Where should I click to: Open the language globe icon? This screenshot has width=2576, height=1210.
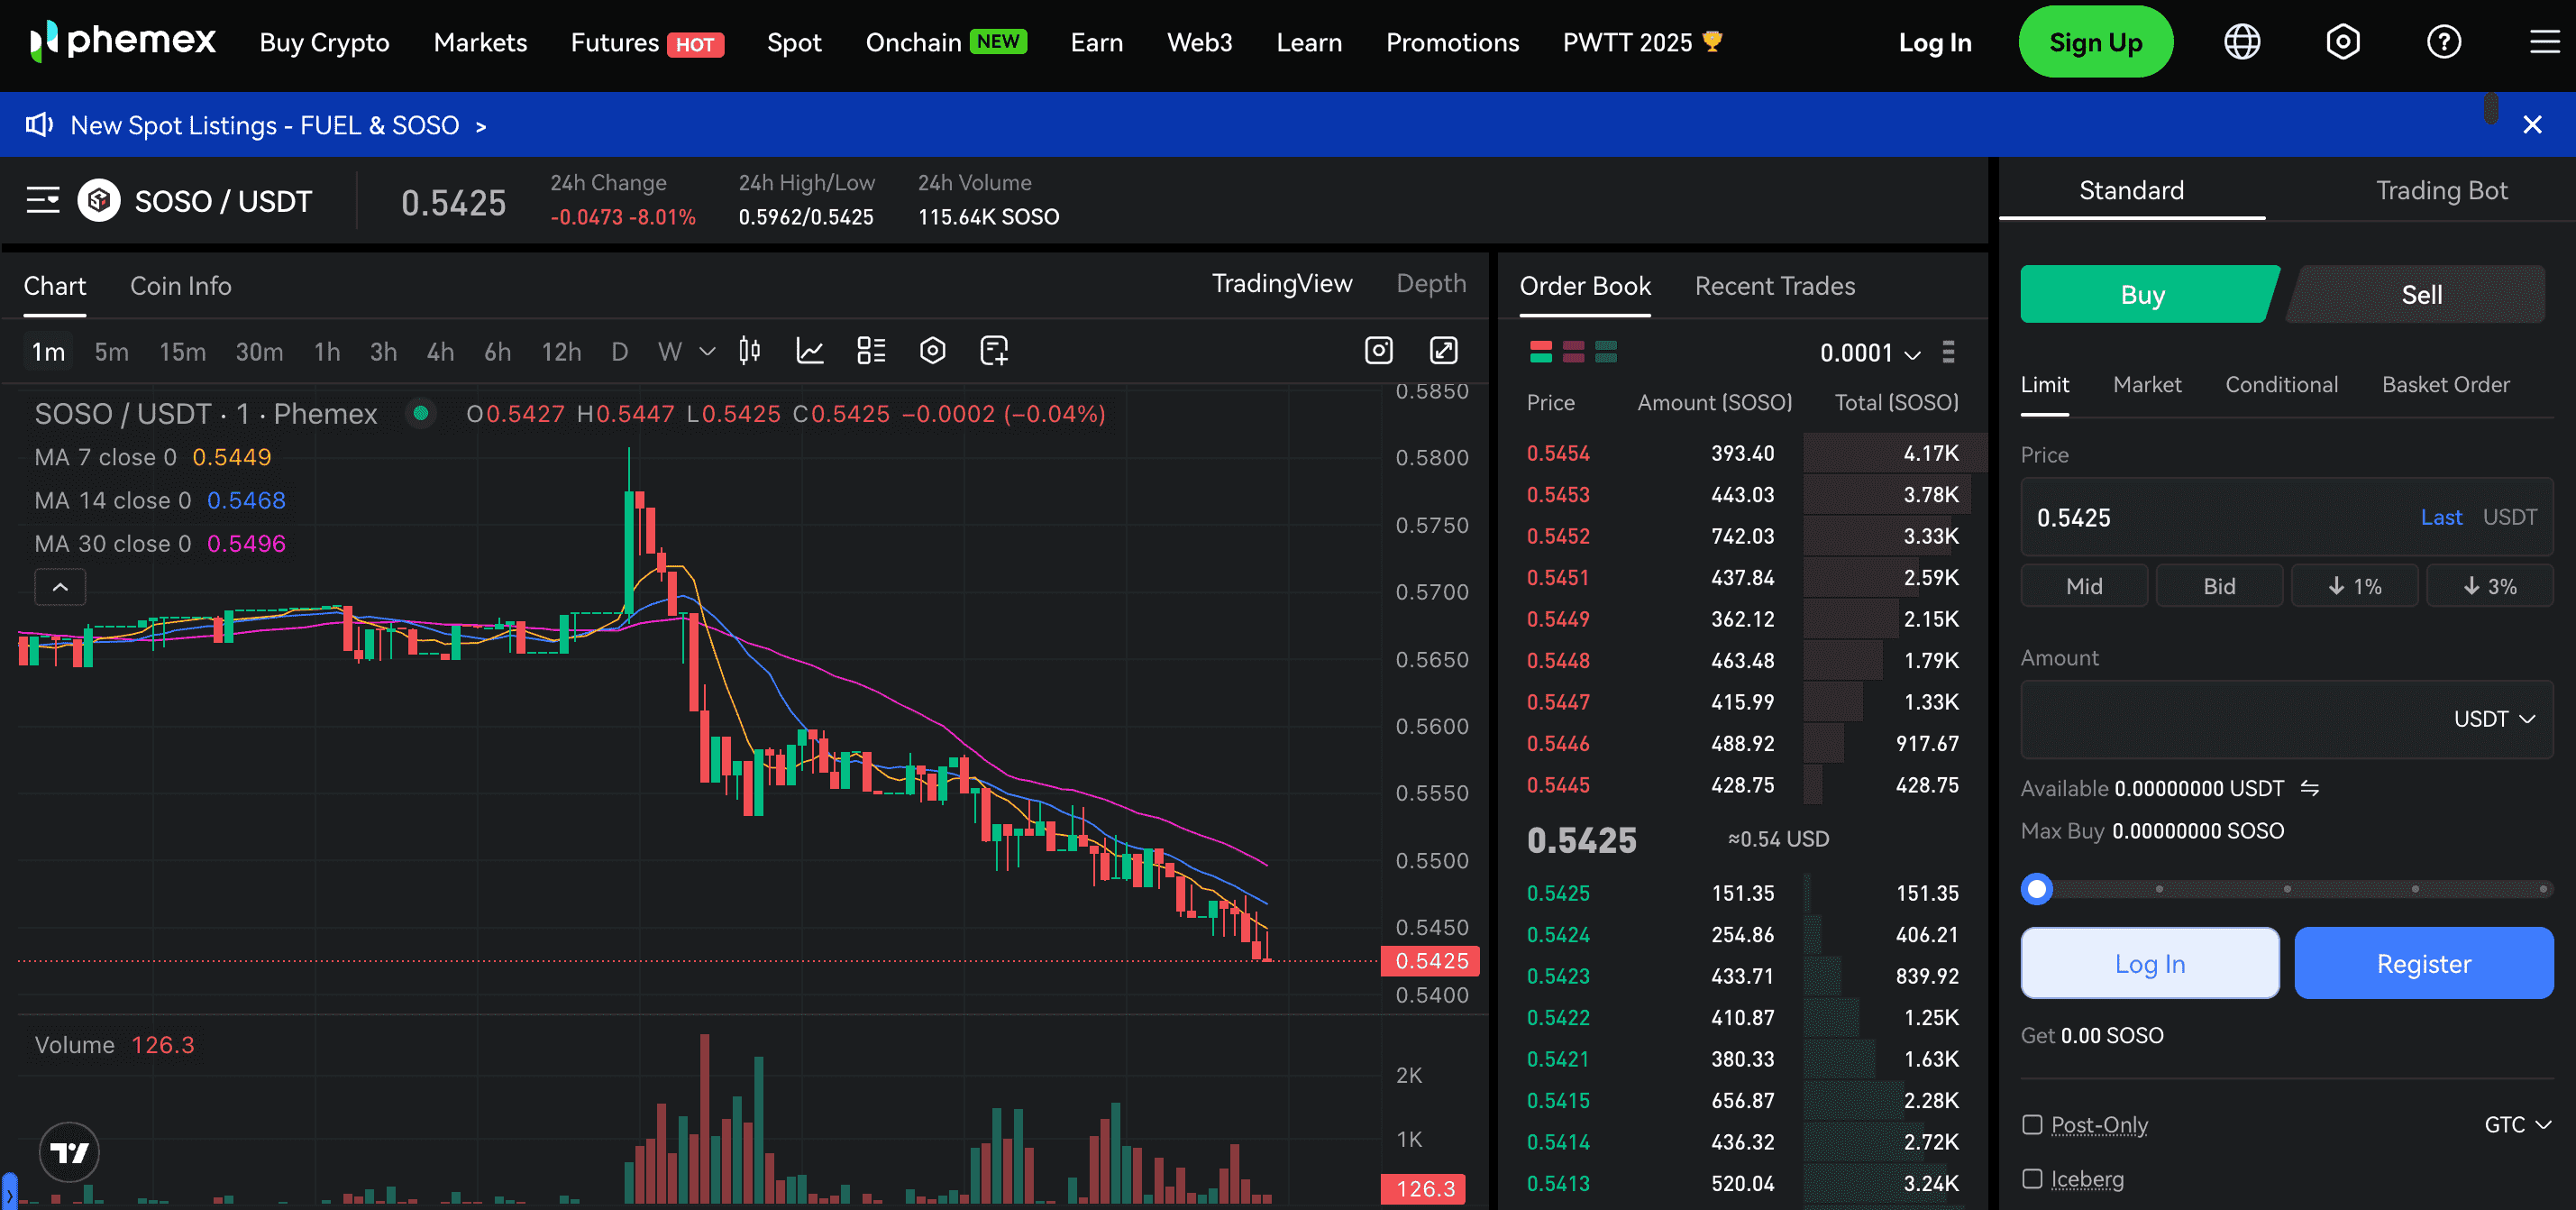[2241, 42]
